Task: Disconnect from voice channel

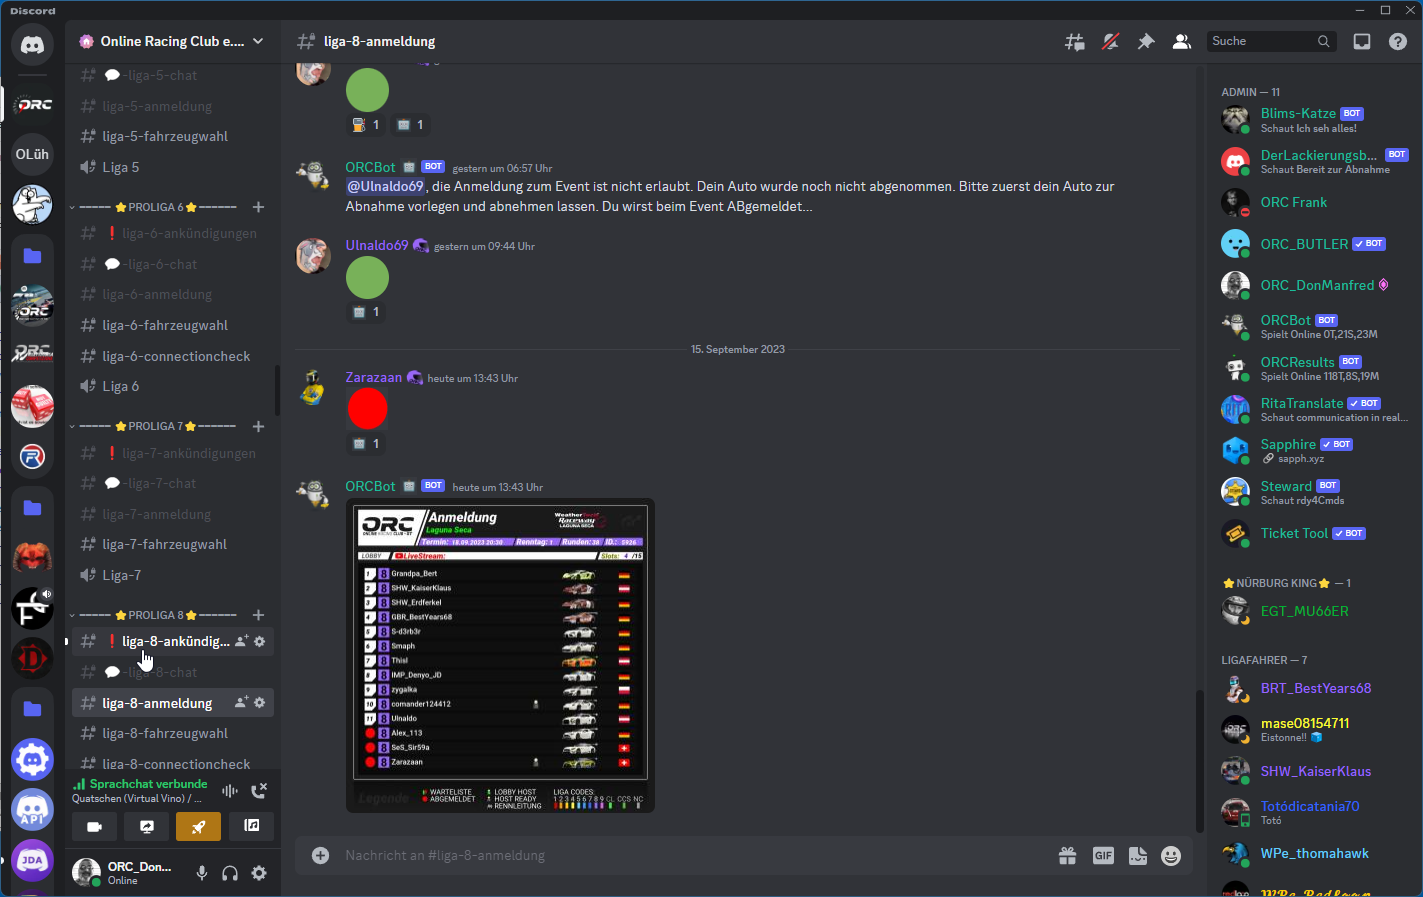Action: tap(259, 790)
